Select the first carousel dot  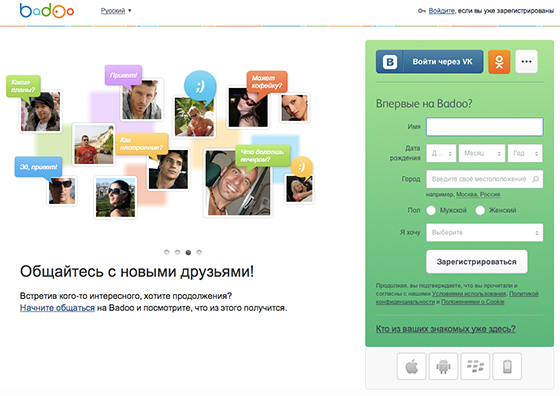pos(166,252)
